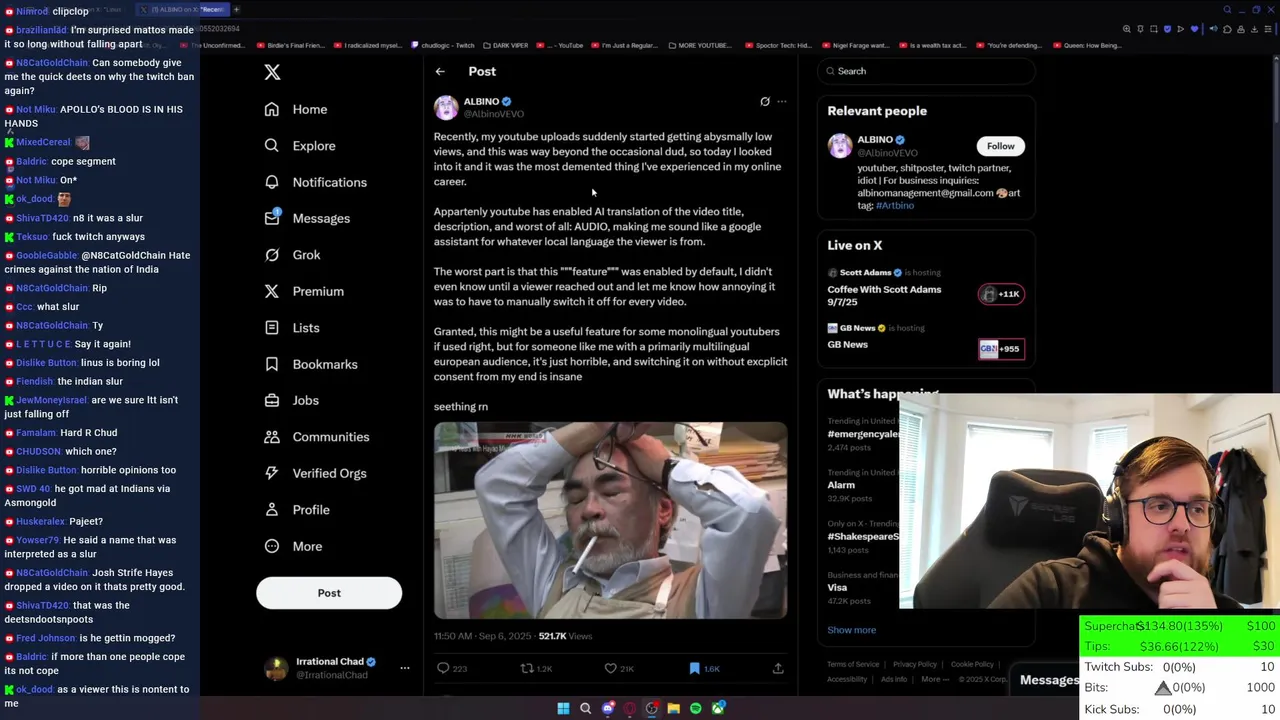1280x720 pixels.
Task: Open Lists in the sidebar
Action: point(291,328)
